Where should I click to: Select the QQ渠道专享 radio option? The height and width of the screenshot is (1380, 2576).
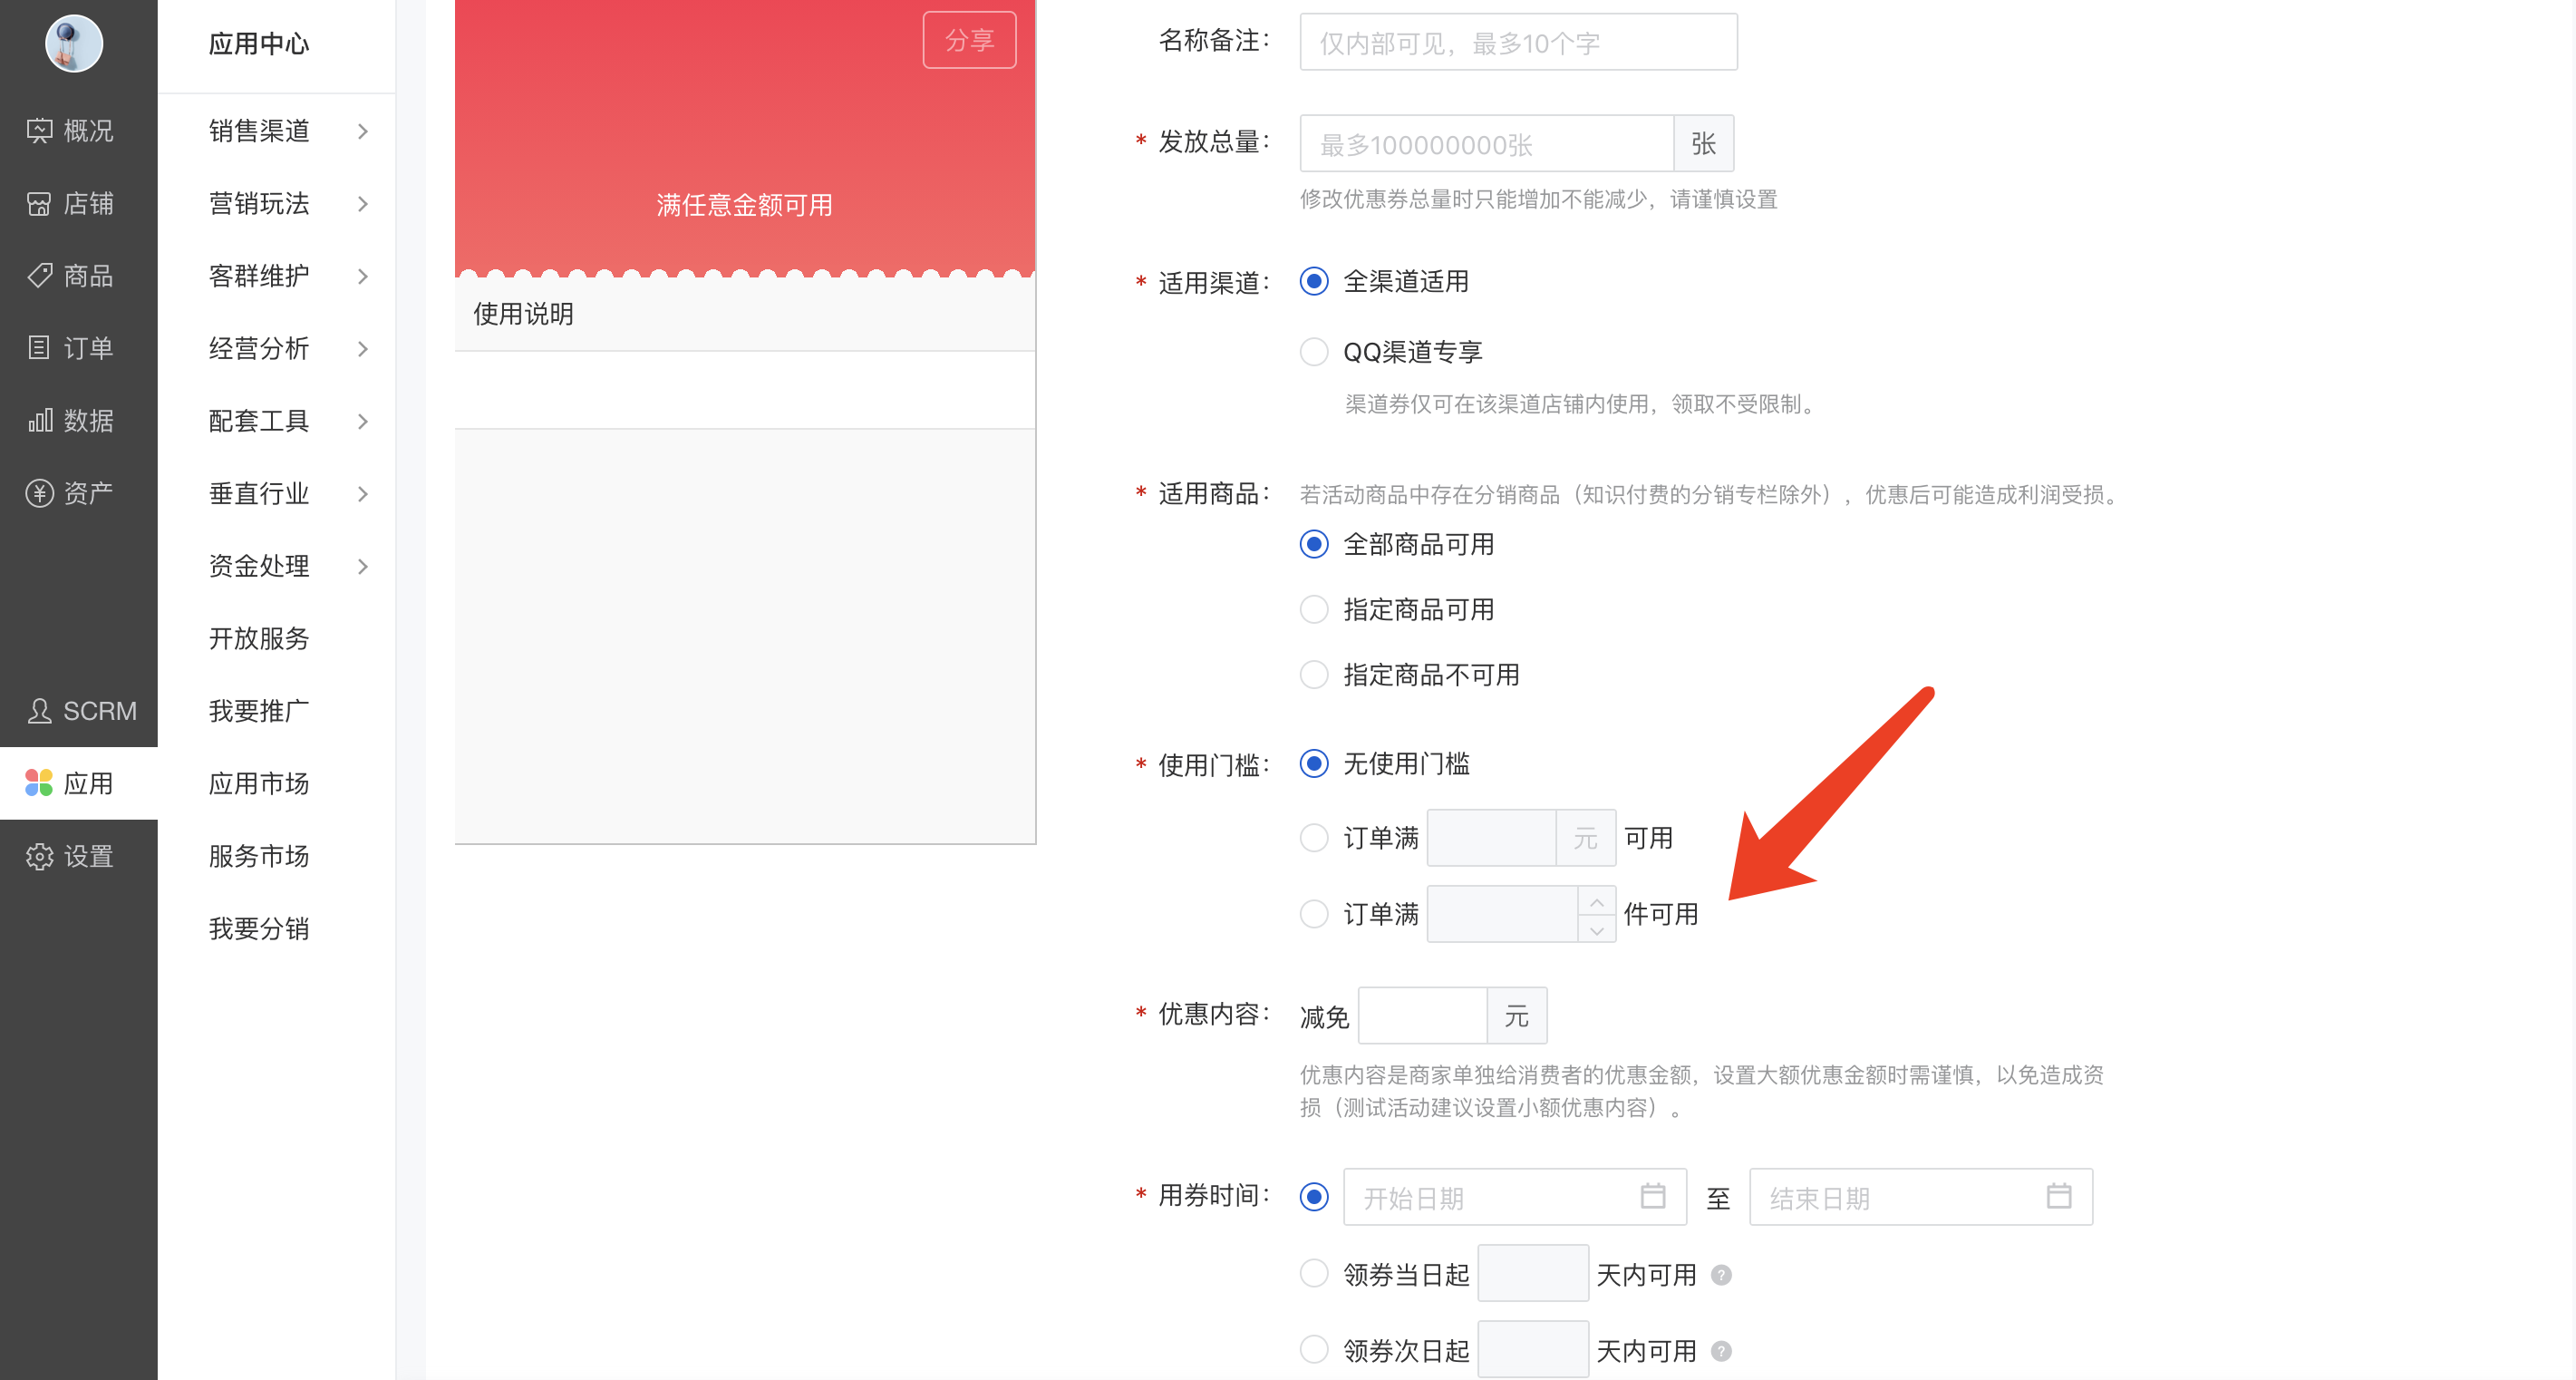(1314, 352)
